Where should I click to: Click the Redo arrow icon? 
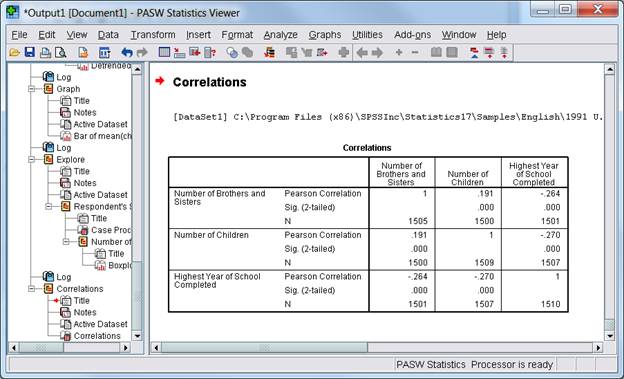pos(142,52)
